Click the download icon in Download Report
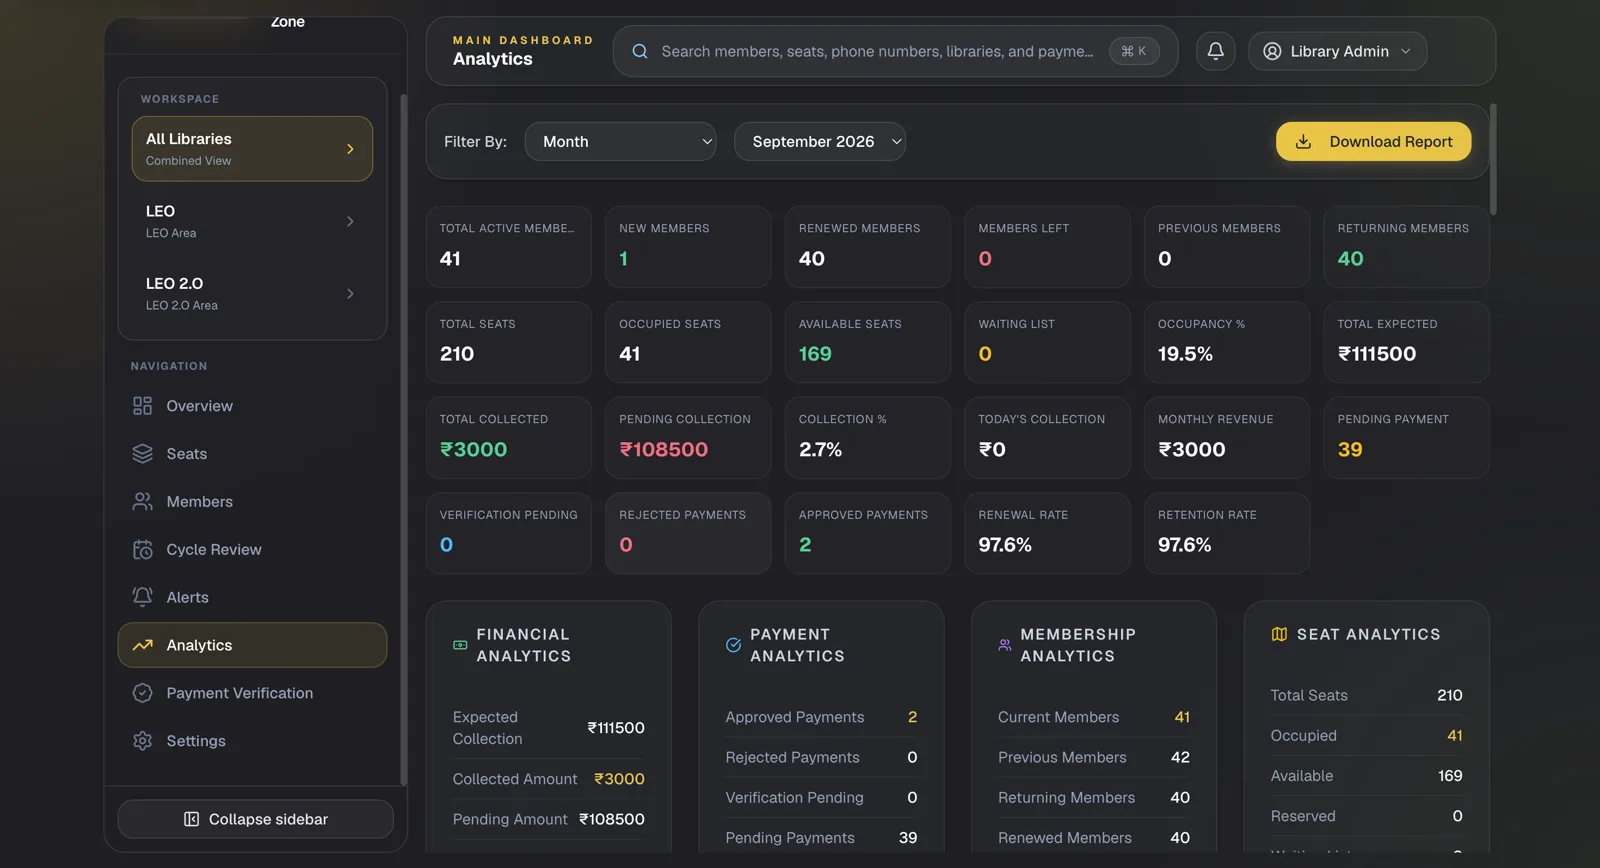This screenshot has width=1600, height=868. [x=1303, y=142]
